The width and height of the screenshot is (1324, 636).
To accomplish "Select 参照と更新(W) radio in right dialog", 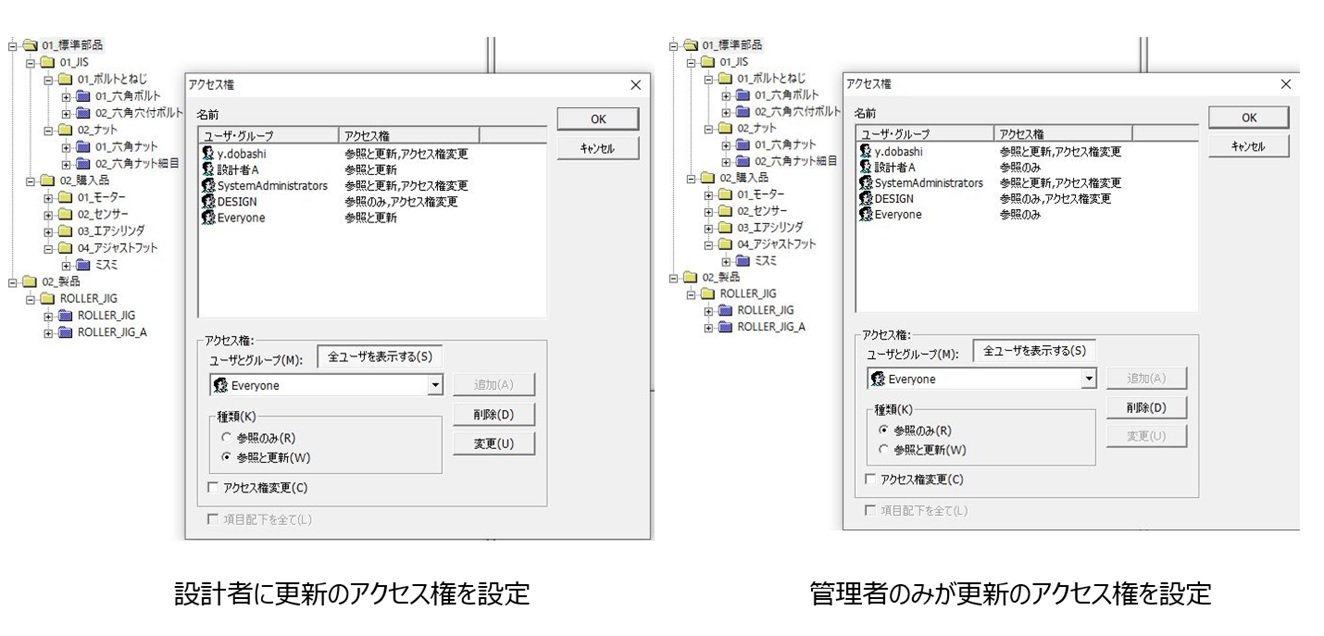I will point(884,449).
